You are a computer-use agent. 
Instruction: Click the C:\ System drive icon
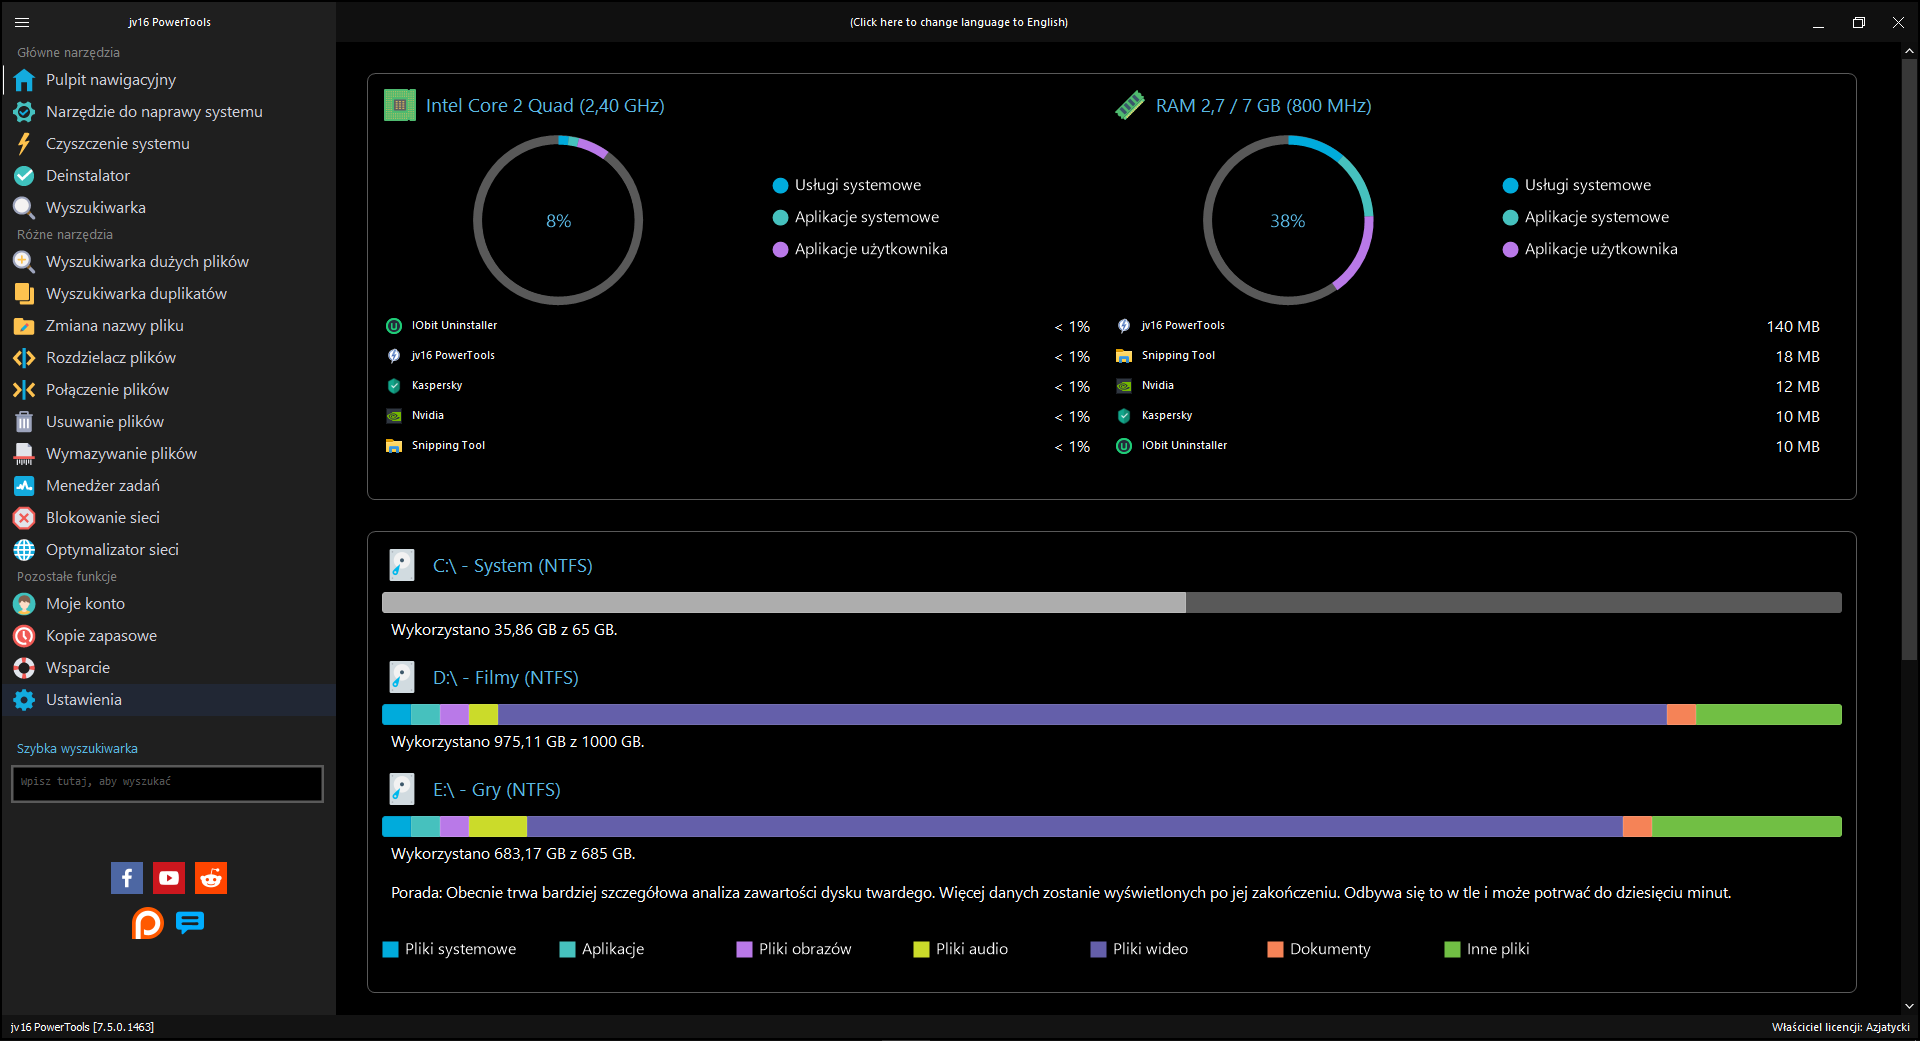pyautogui.click(x=402, y=565)
